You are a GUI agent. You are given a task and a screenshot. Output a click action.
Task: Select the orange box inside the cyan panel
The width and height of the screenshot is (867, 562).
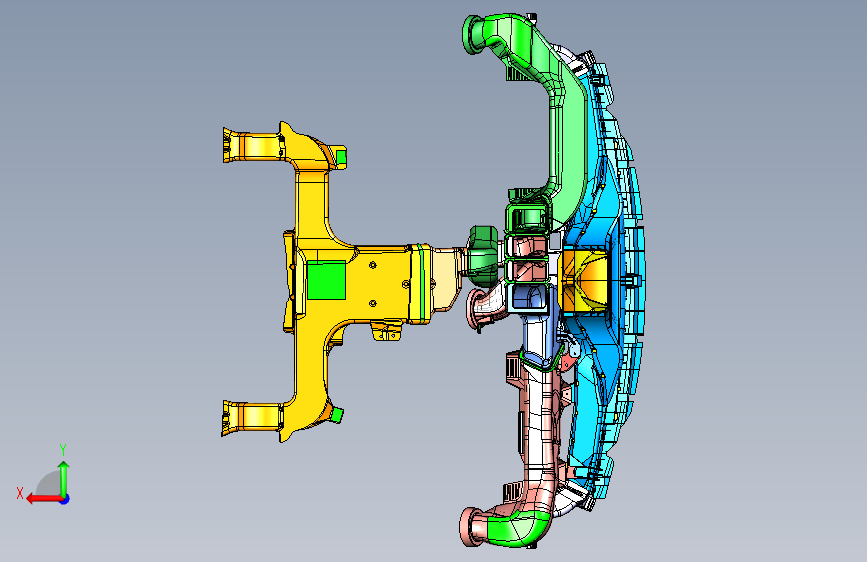tap(585, 282)
